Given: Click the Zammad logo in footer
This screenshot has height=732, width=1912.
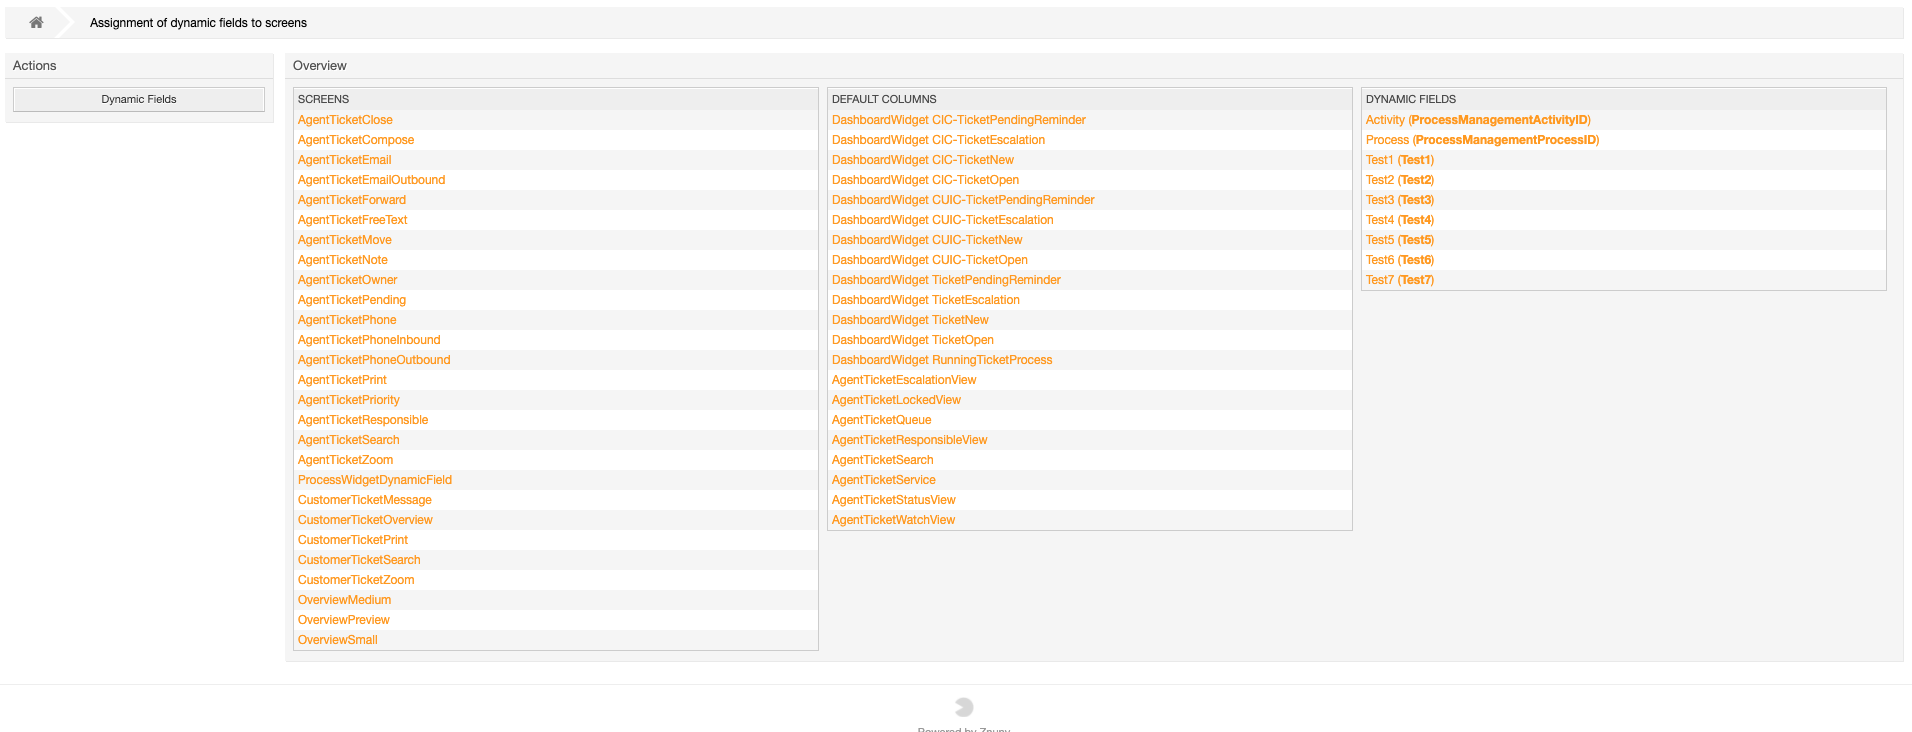Looking at the screenshot, I should [964, 707].
